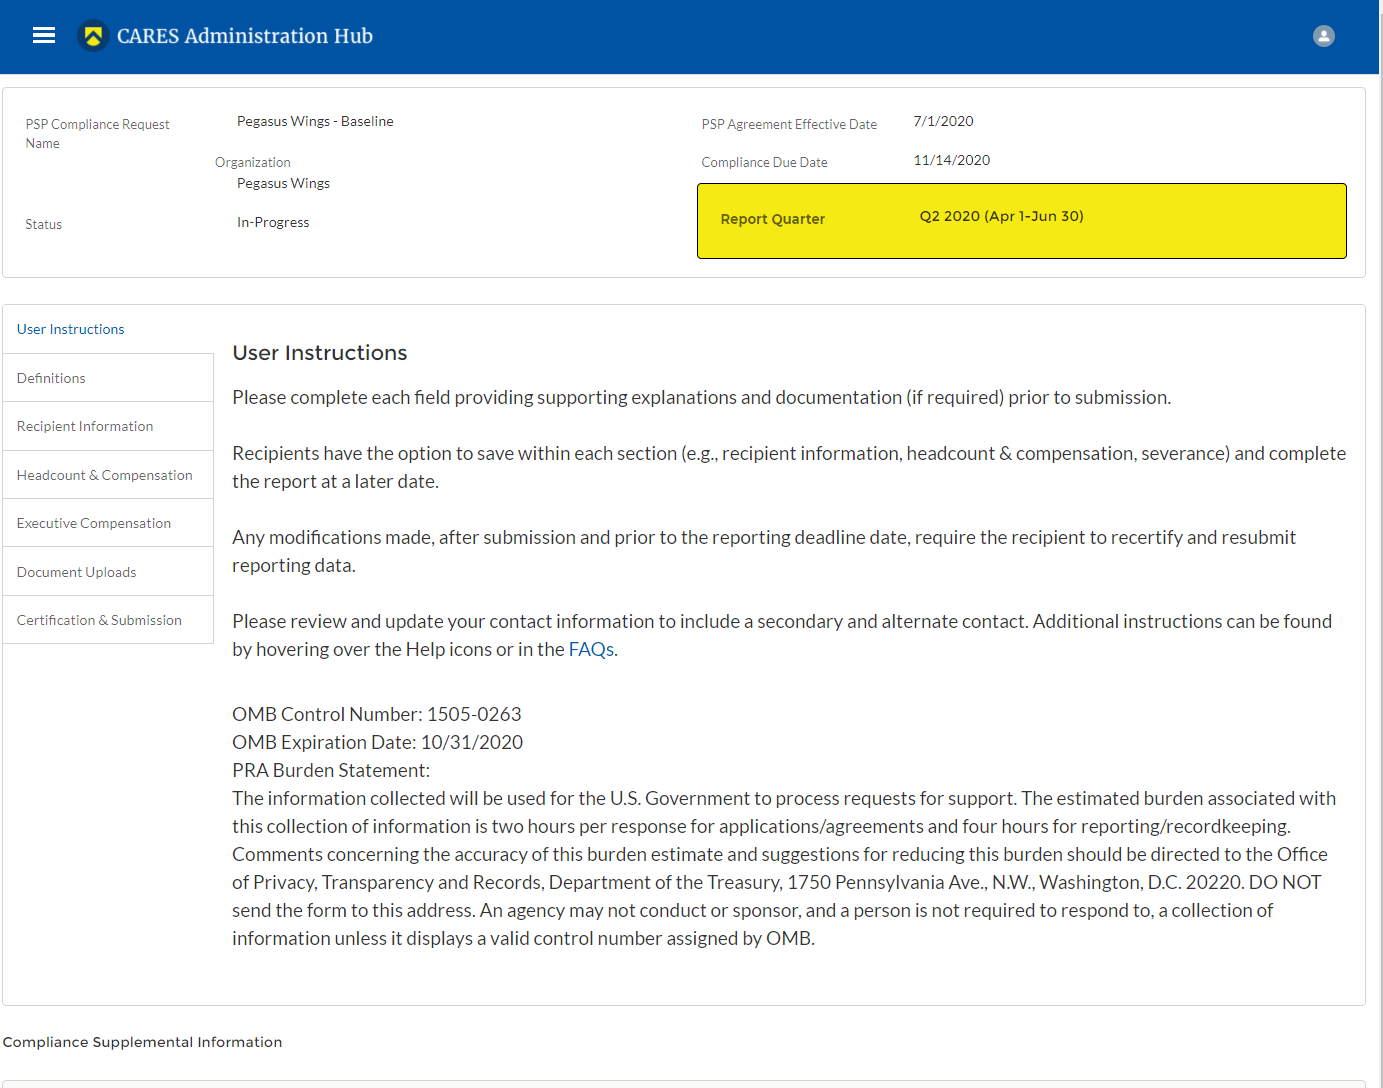Click the 7/1/2020 agreement effective date
Image resolution: width=1383 pixels, height=1088 pixels.
(943, 121)
